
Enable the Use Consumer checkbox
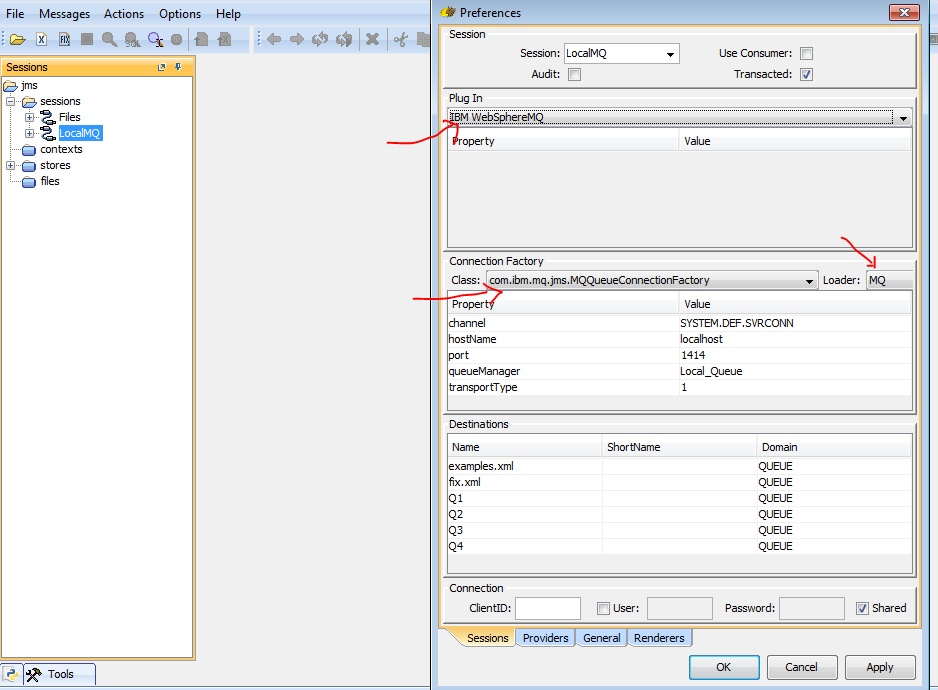click(x=806, y=53)
